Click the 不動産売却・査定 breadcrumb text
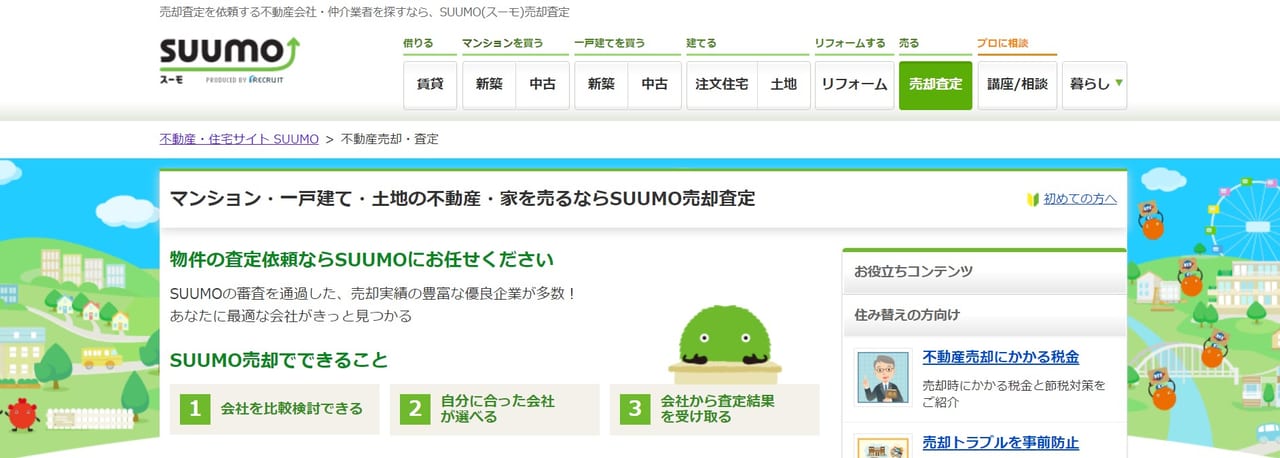The height and width of the screenshot is (458, 1280). point(390,139)
